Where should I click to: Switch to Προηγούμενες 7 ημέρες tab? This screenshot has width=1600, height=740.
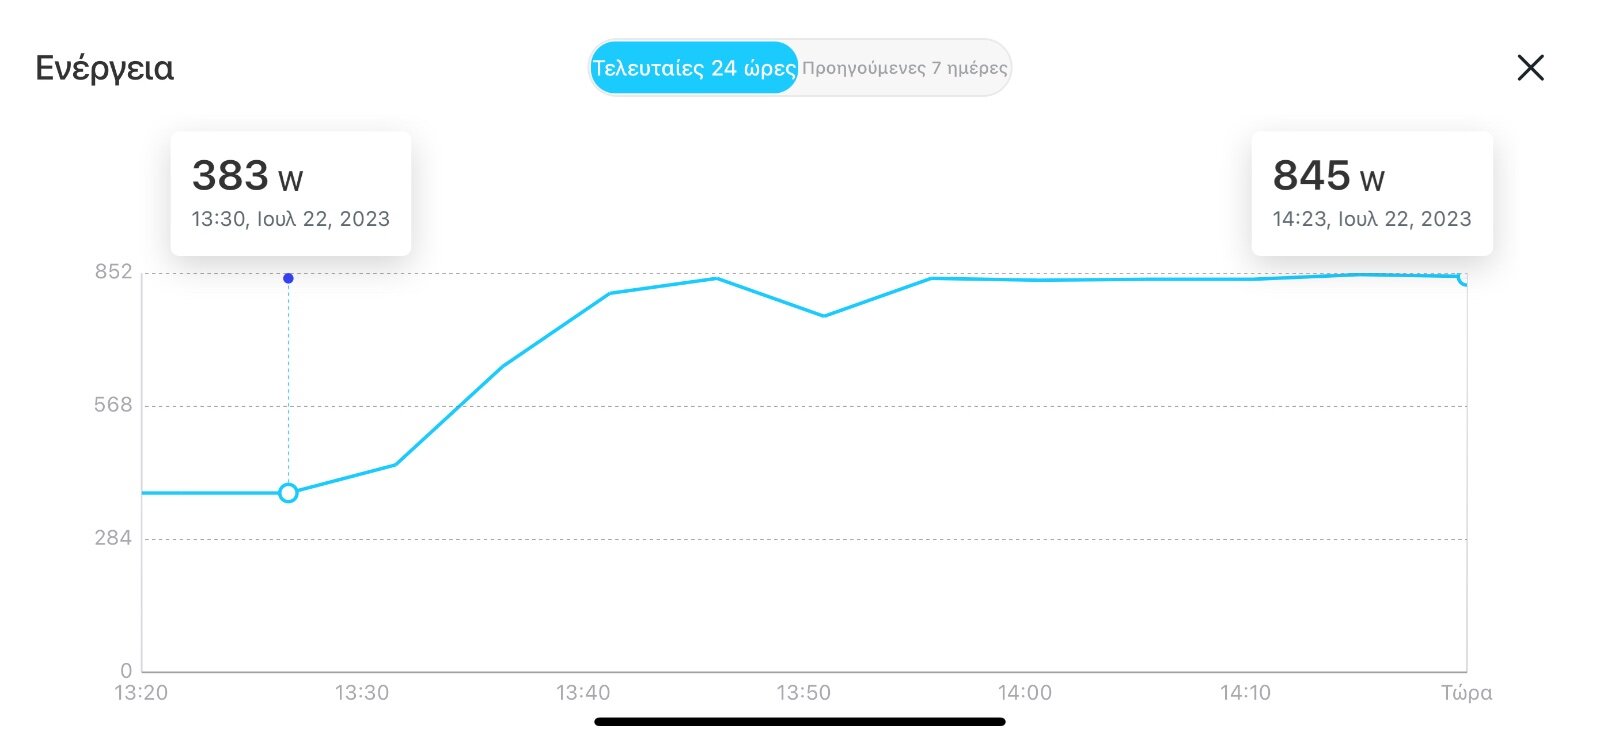[904, 68]
